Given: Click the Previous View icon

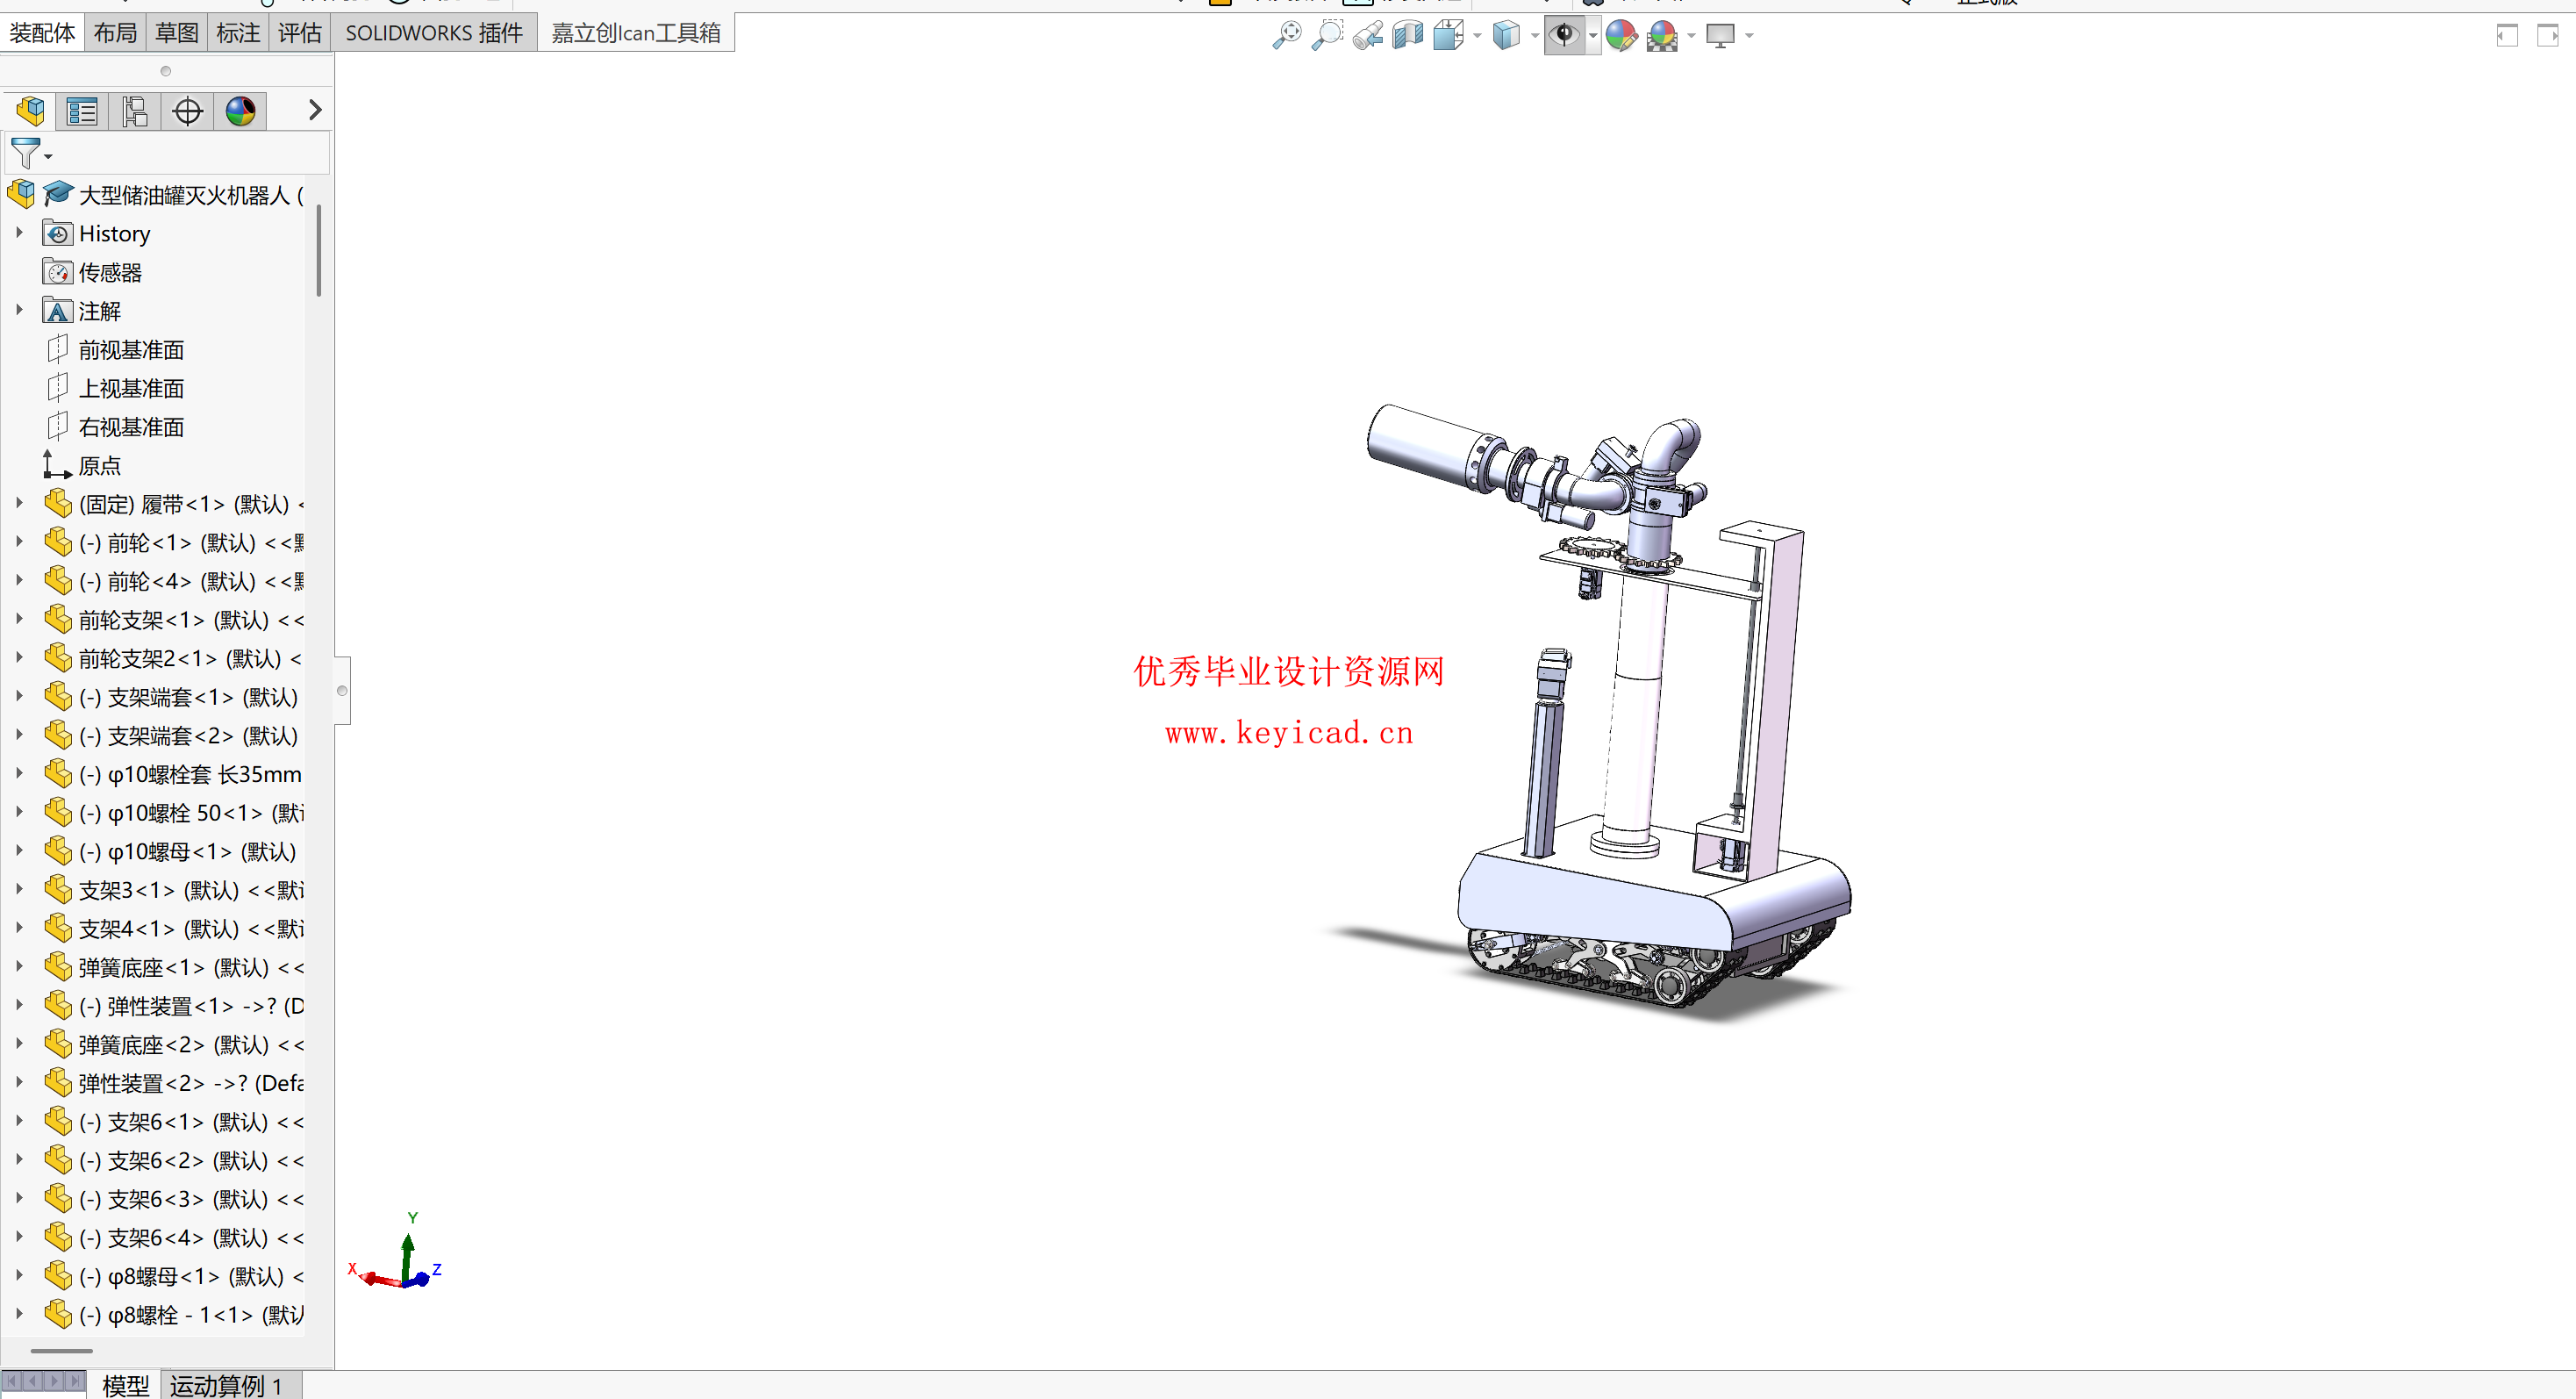Looking at the screenshot, I should coord(1367,35).
